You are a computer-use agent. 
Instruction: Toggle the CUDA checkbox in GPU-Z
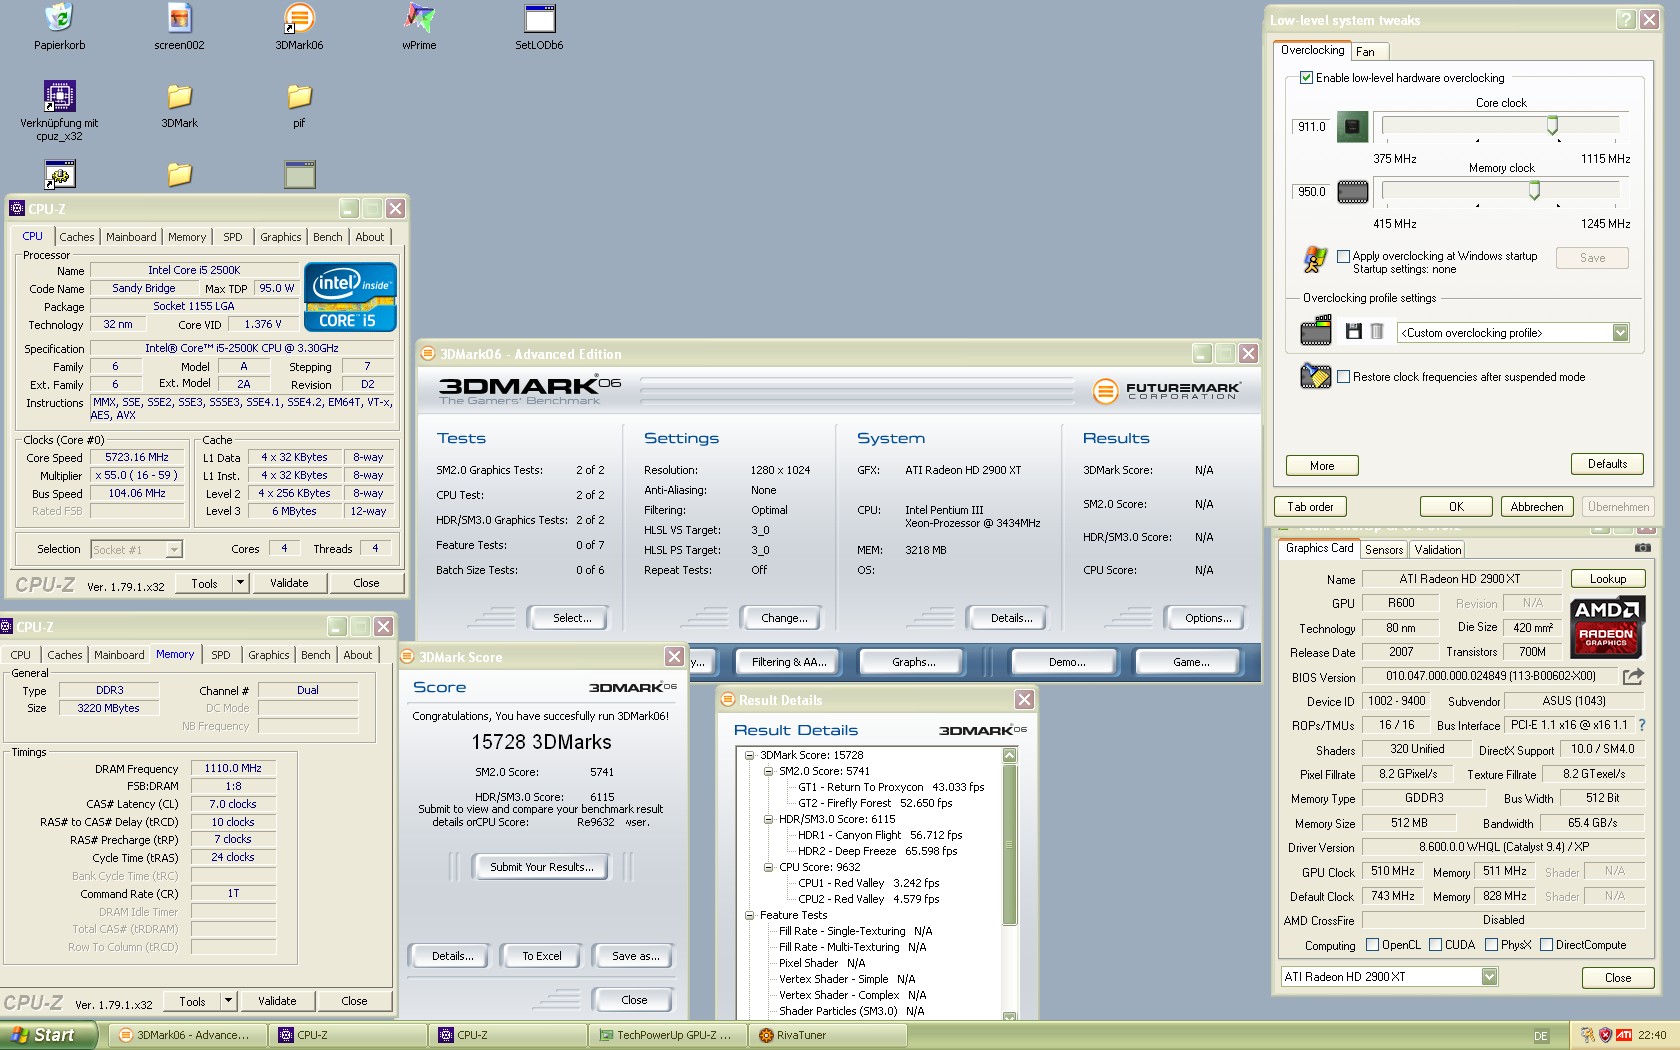pyautogui.click(x=1436, y=945)
